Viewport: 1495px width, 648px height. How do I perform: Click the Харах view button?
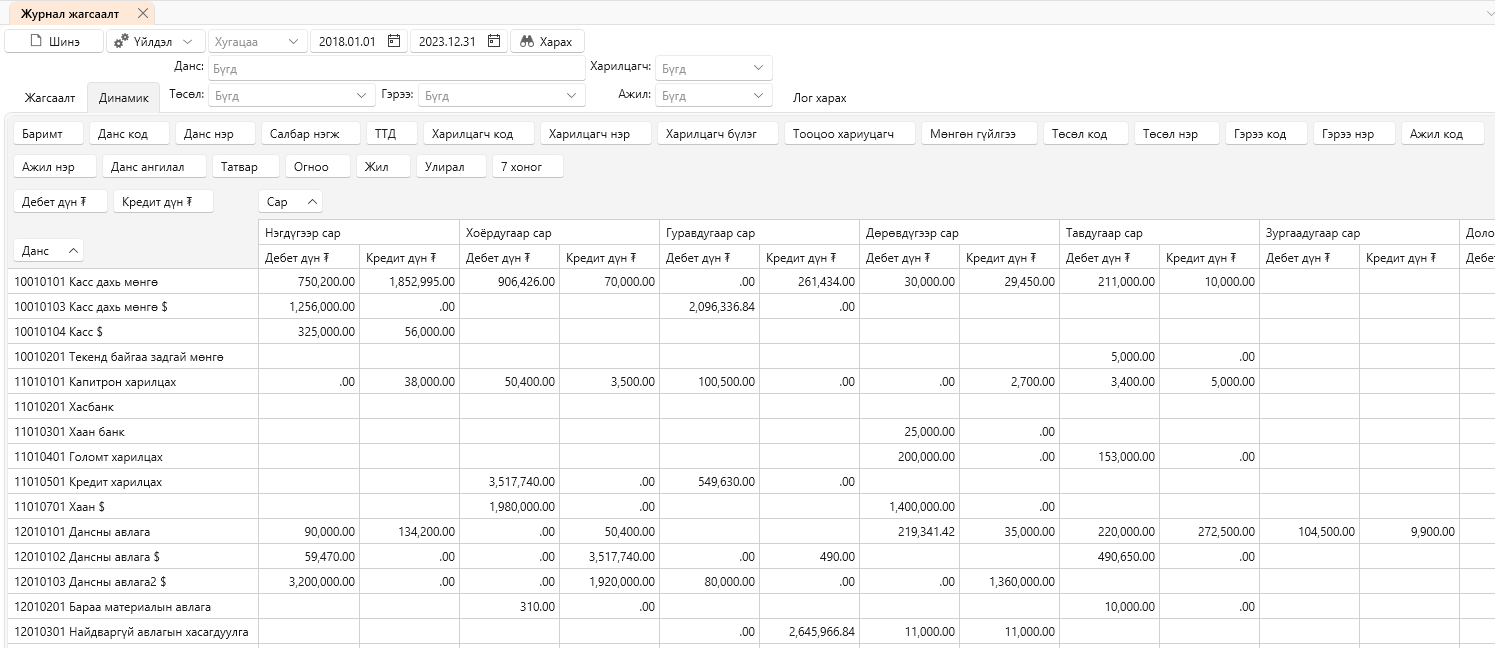[x=547, y=41]
